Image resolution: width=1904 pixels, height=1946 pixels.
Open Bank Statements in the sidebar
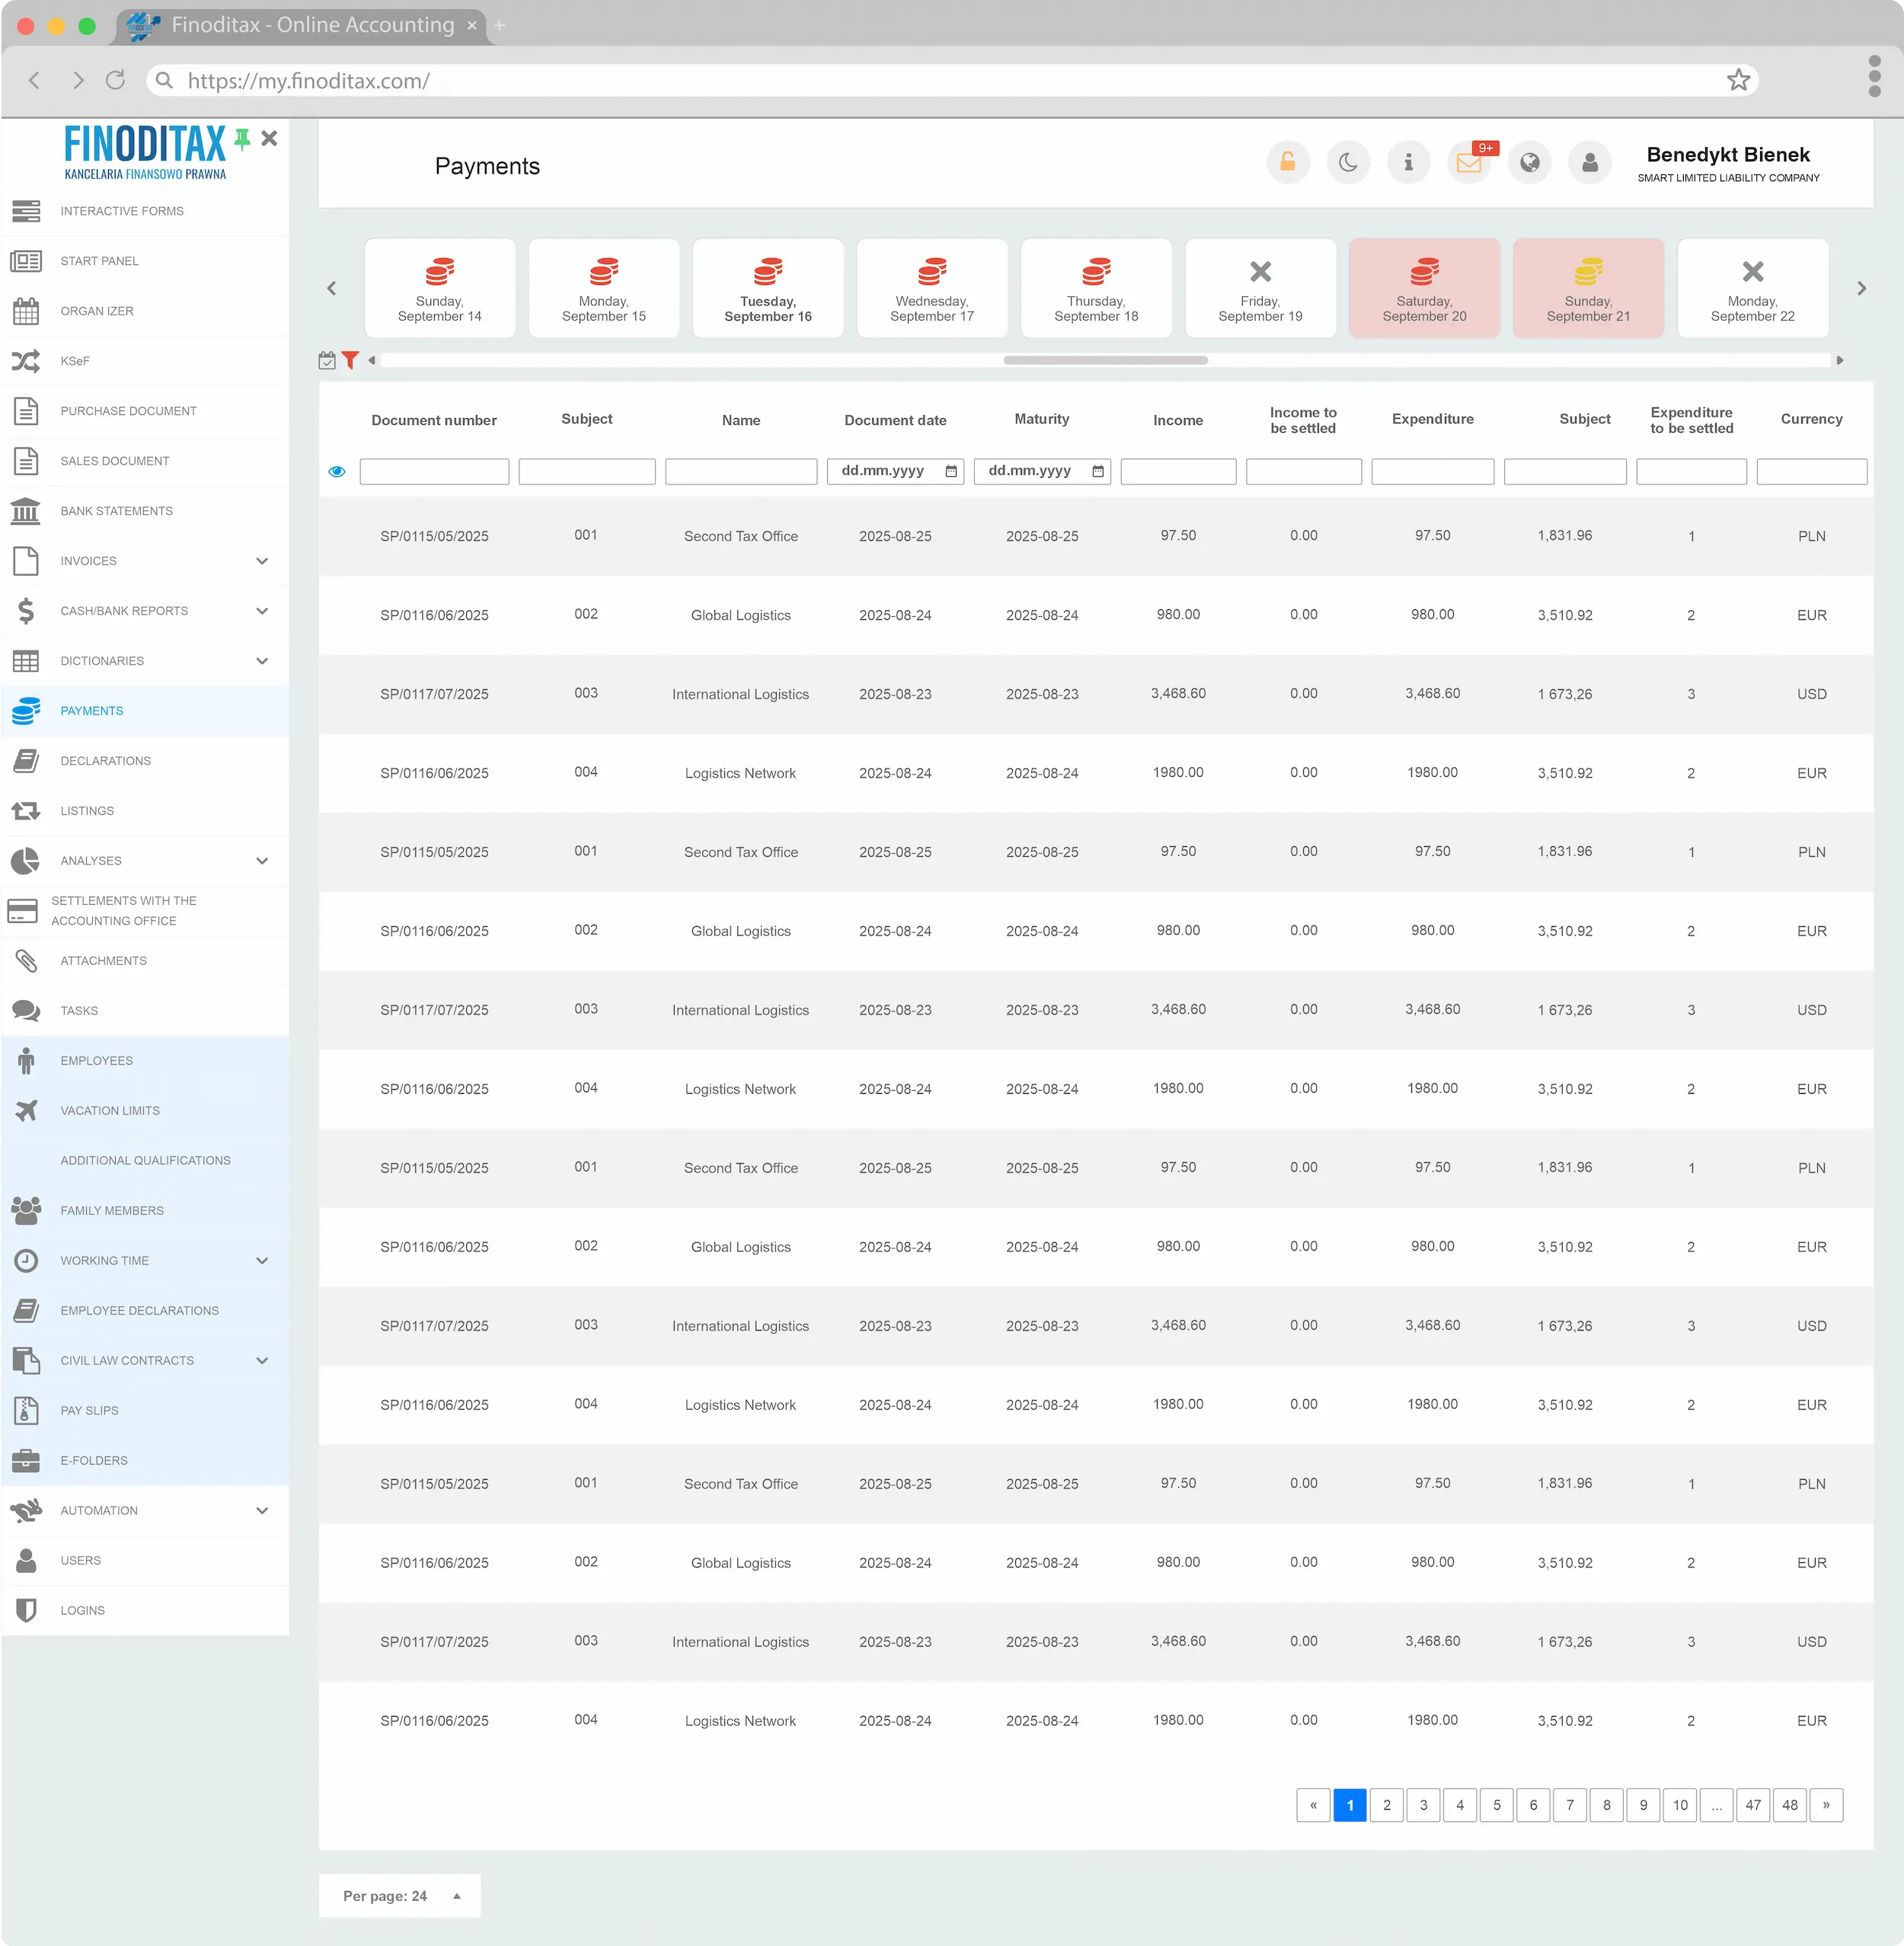click(x=116, y=511)
